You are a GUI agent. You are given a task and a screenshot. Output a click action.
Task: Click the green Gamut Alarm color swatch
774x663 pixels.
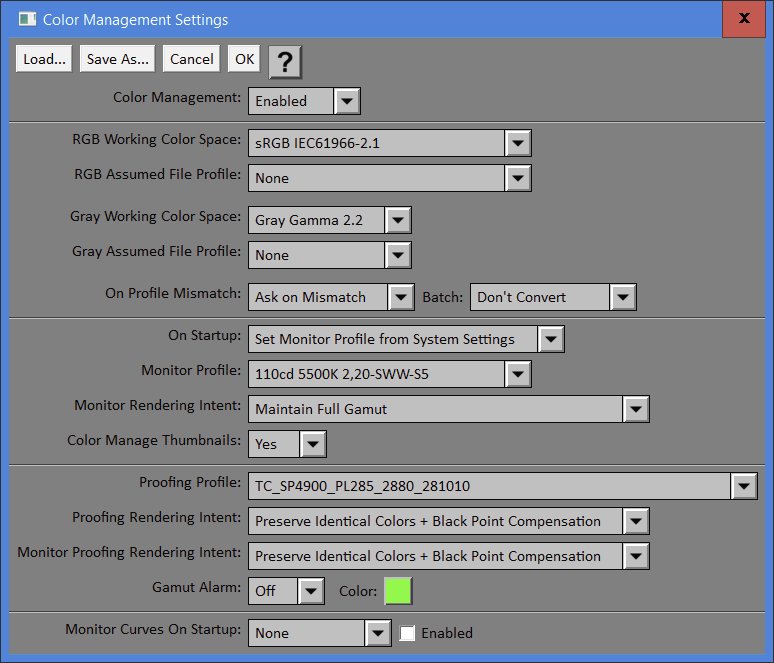click(x=397, y=591)
